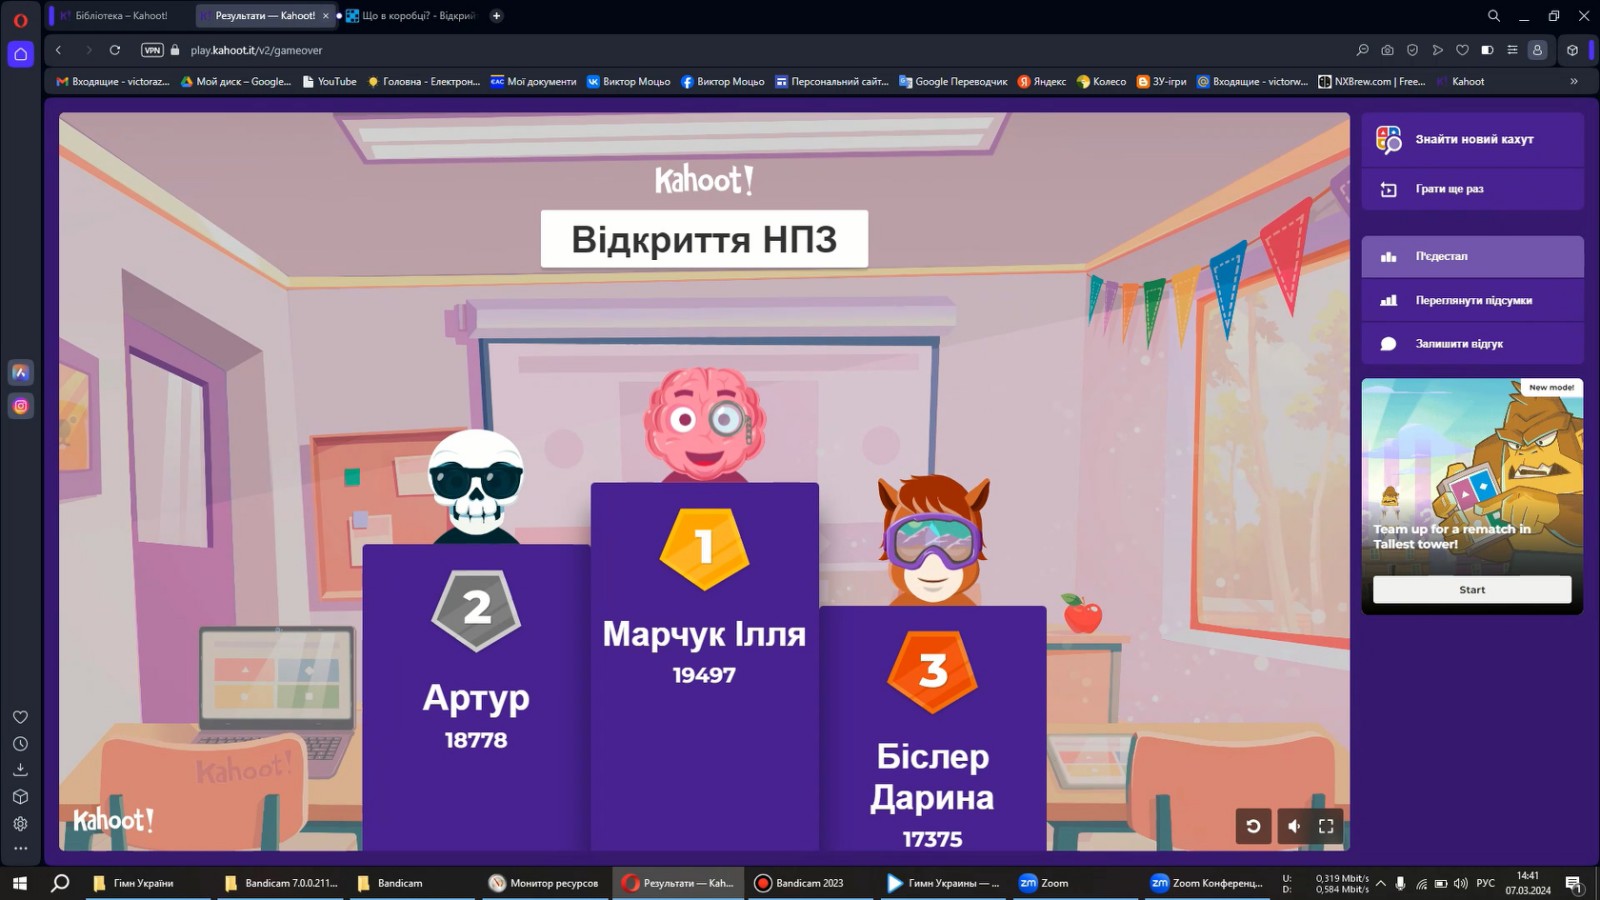The width and height of the screenshot is (1600, 900).
Task: Click Грати ще раз button
Action: [x=1472, y=189]
